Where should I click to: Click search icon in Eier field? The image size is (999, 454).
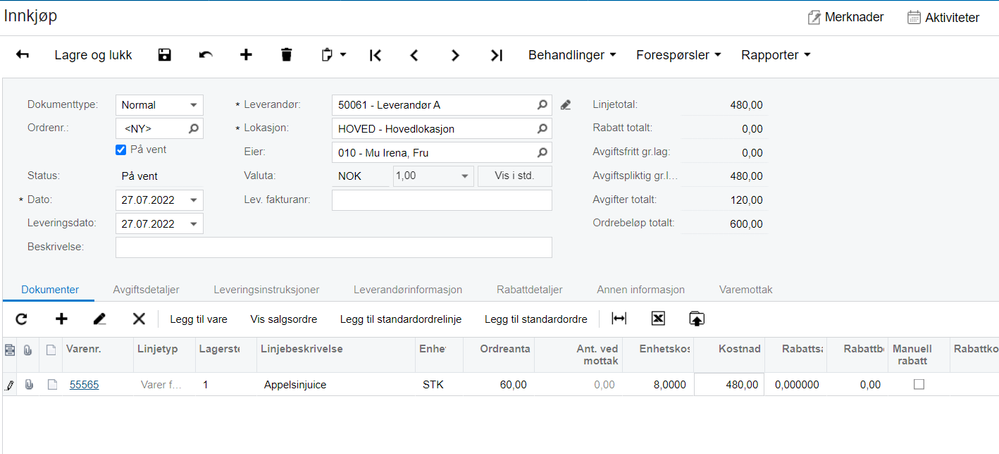[x=542, y=152]
